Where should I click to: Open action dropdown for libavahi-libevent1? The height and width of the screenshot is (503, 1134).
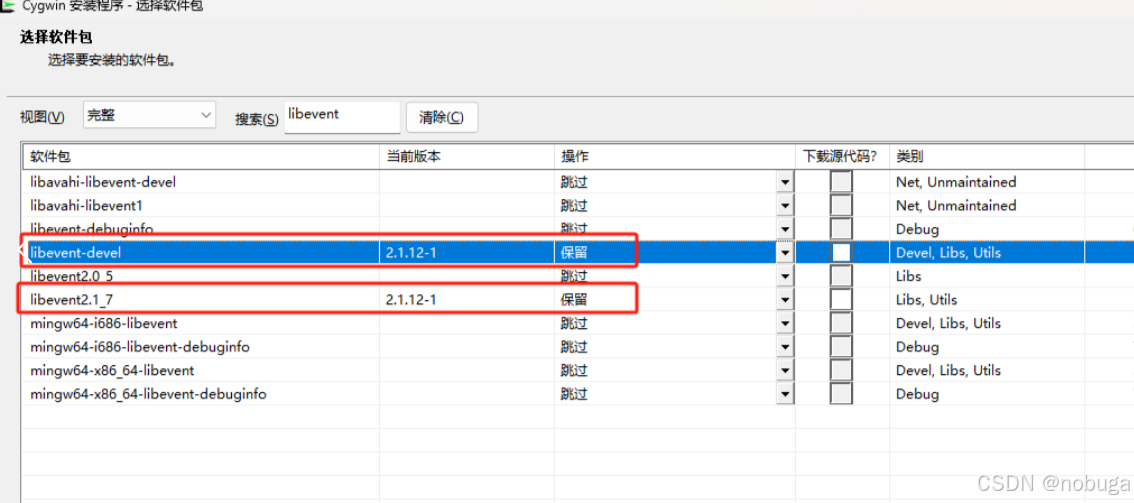coord(785,206)
